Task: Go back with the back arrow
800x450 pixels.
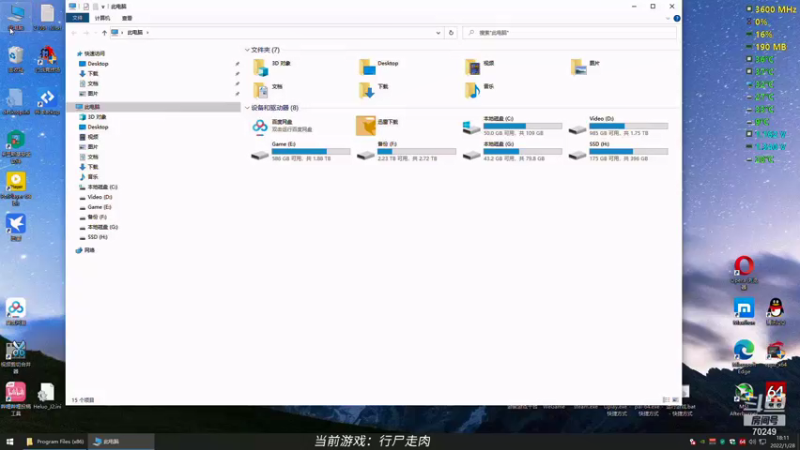Action: point(74,33)
